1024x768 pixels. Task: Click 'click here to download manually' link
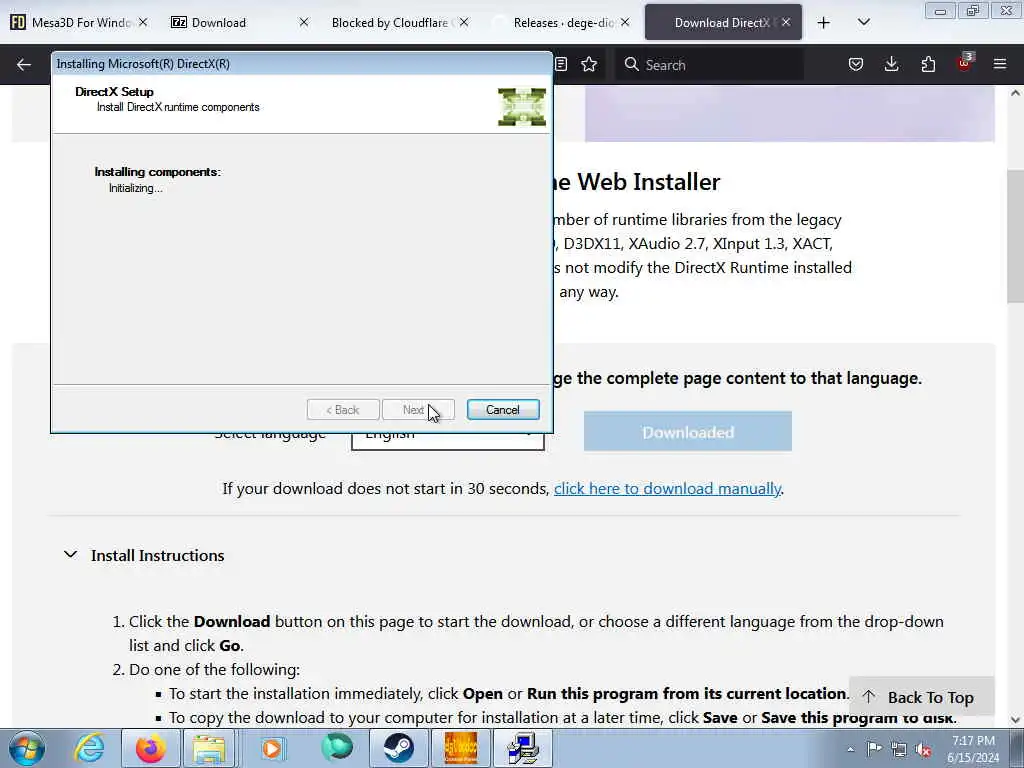click(667, 488)
